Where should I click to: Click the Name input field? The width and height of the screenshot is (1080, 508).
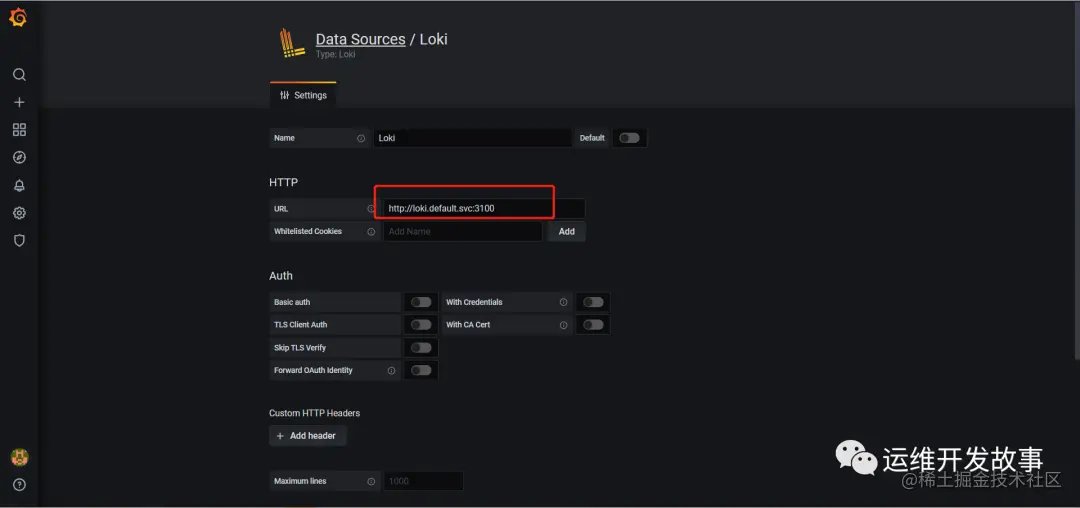click(472, 138)
